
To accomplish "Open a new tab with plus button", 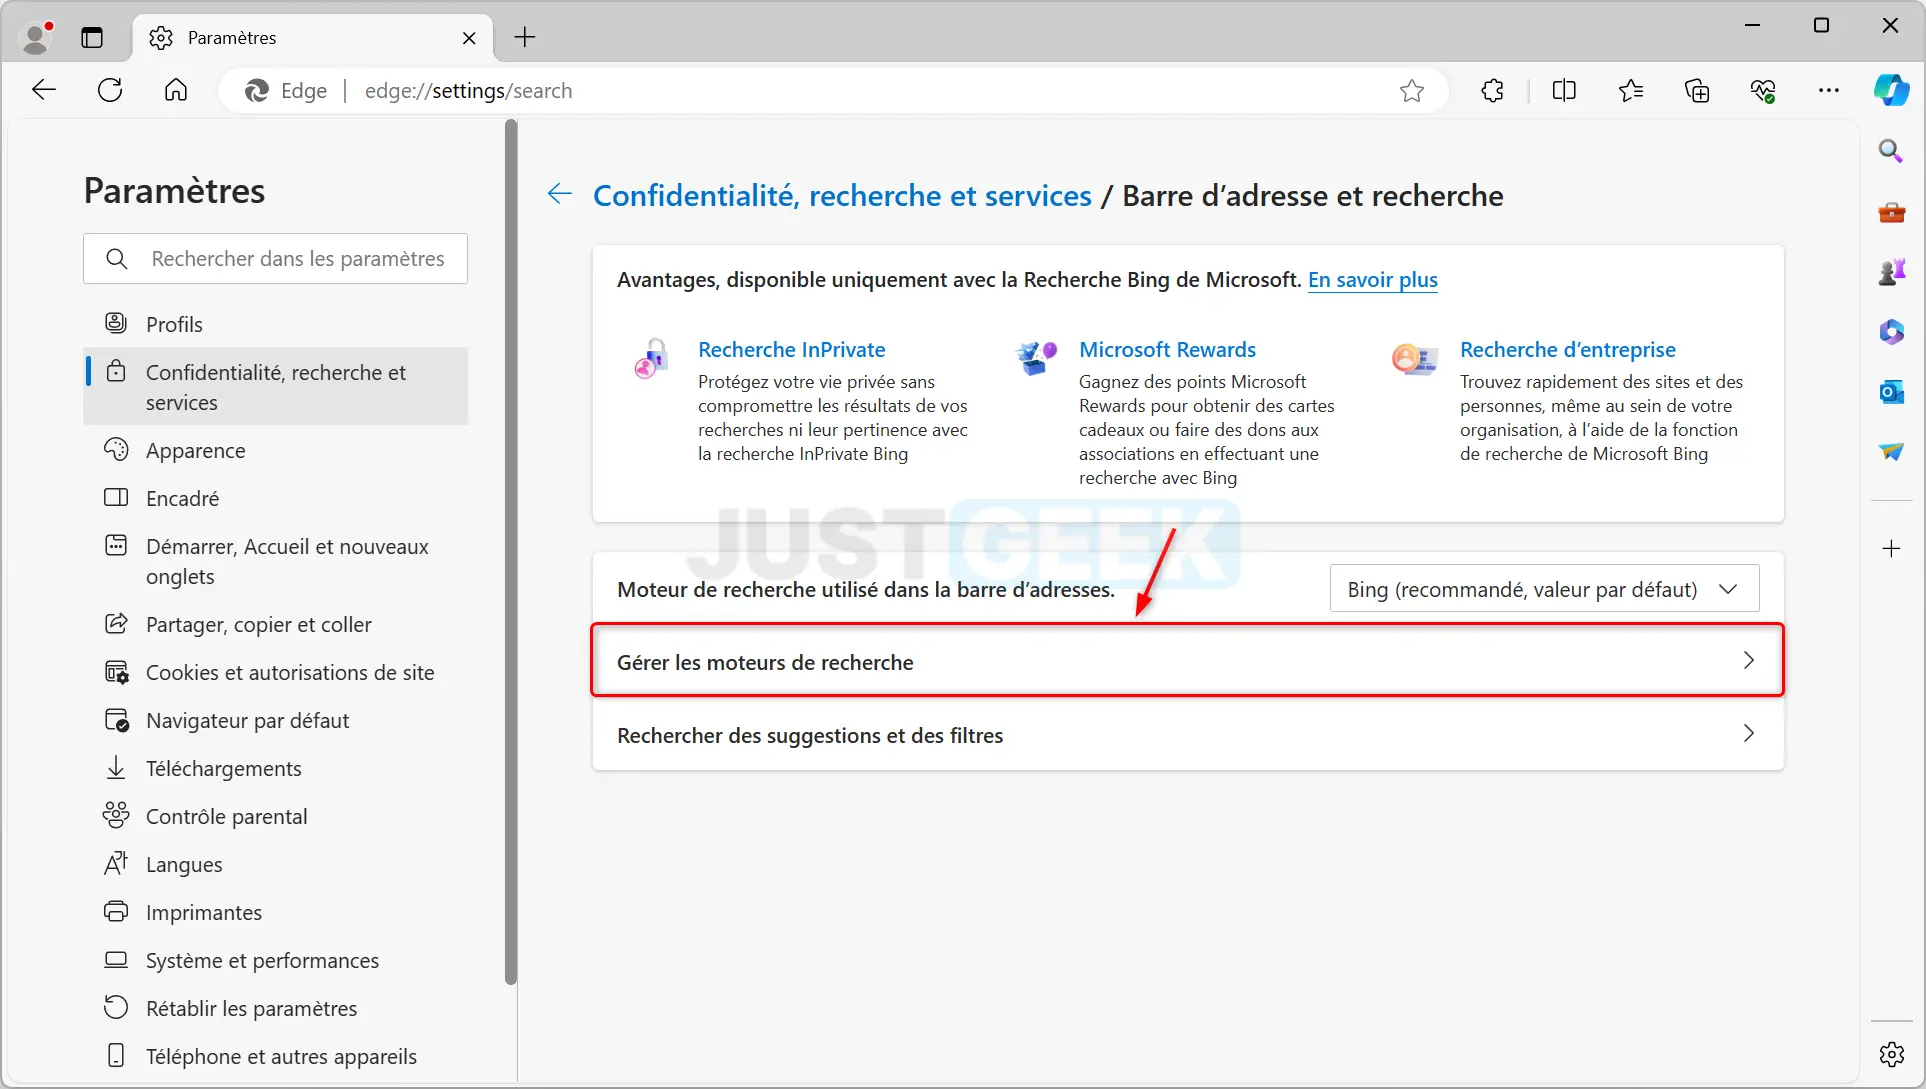I will pos(525,38).
